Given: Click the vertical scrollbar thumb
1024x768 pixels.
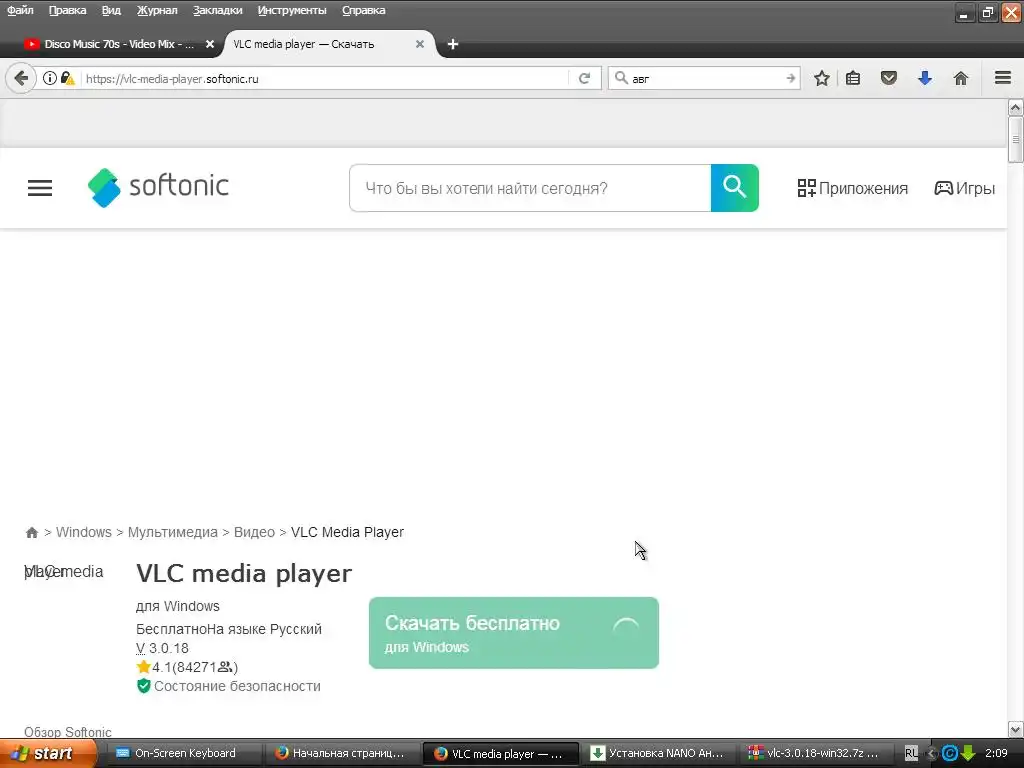Looking at the screenshot, I should point(1015,139).
